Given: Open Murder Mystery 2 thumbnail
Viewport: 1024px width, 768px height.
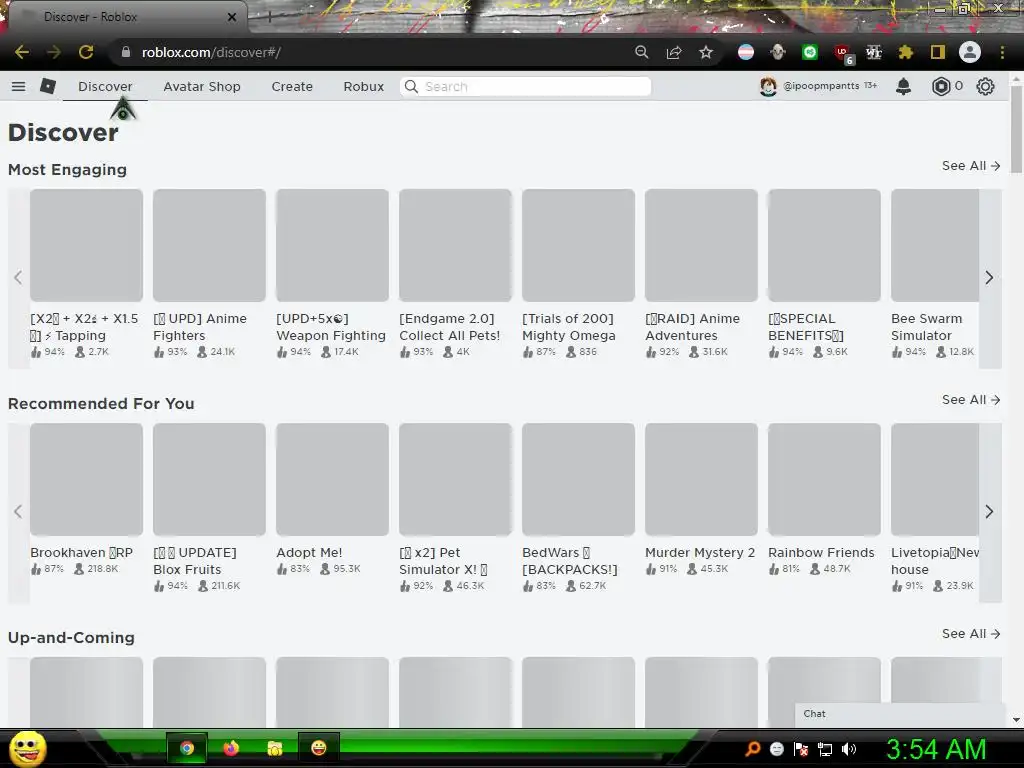Looking at the screenshot, I should 701,479.
